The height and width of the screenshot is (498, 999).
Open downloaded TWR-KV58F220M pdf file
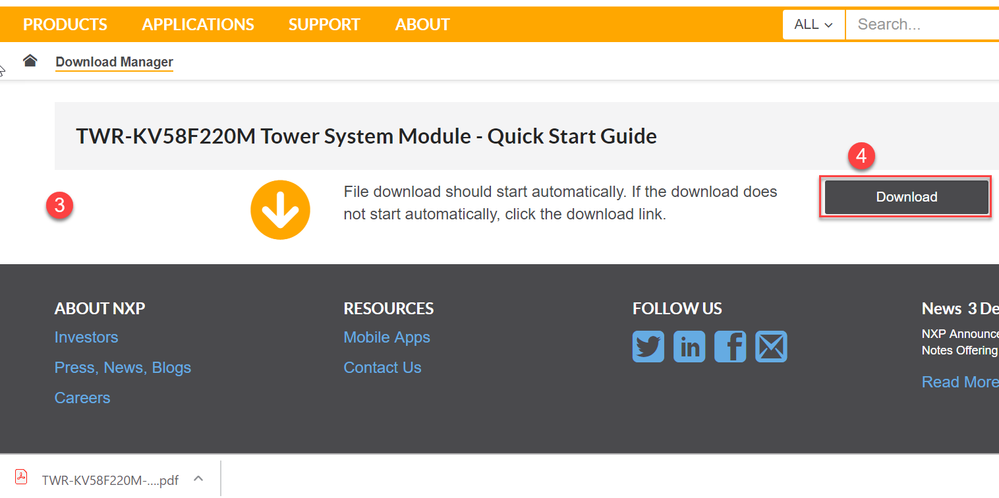click(x=110, y=480)
